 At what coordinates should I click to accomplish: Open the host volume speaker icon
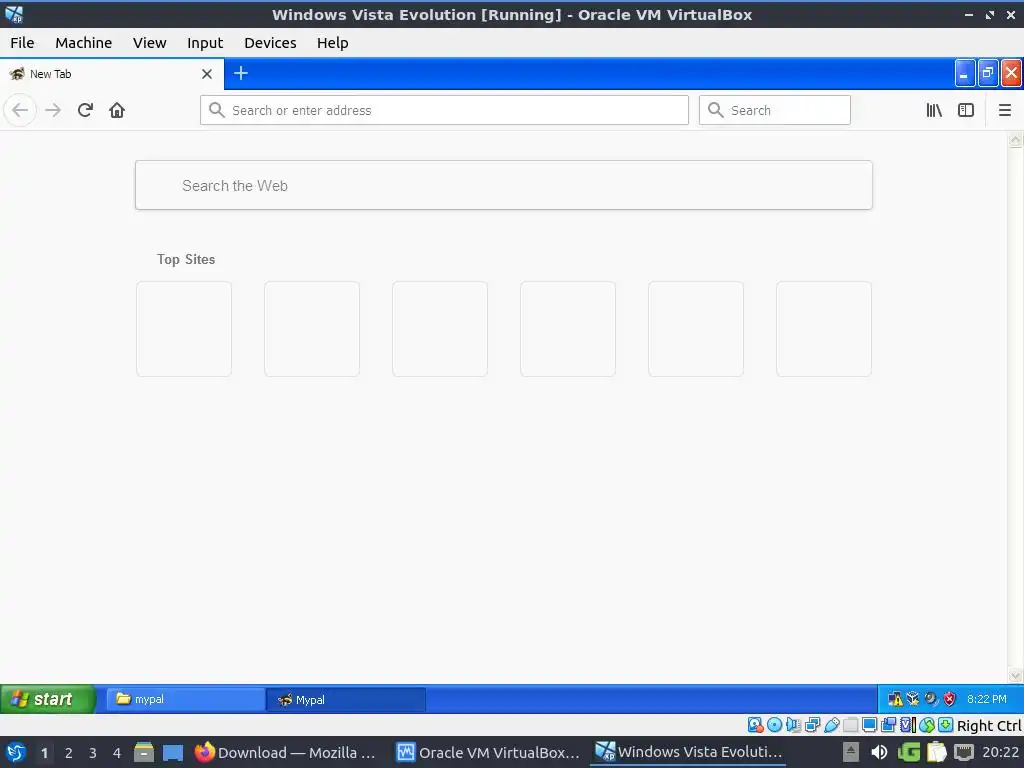879,752
